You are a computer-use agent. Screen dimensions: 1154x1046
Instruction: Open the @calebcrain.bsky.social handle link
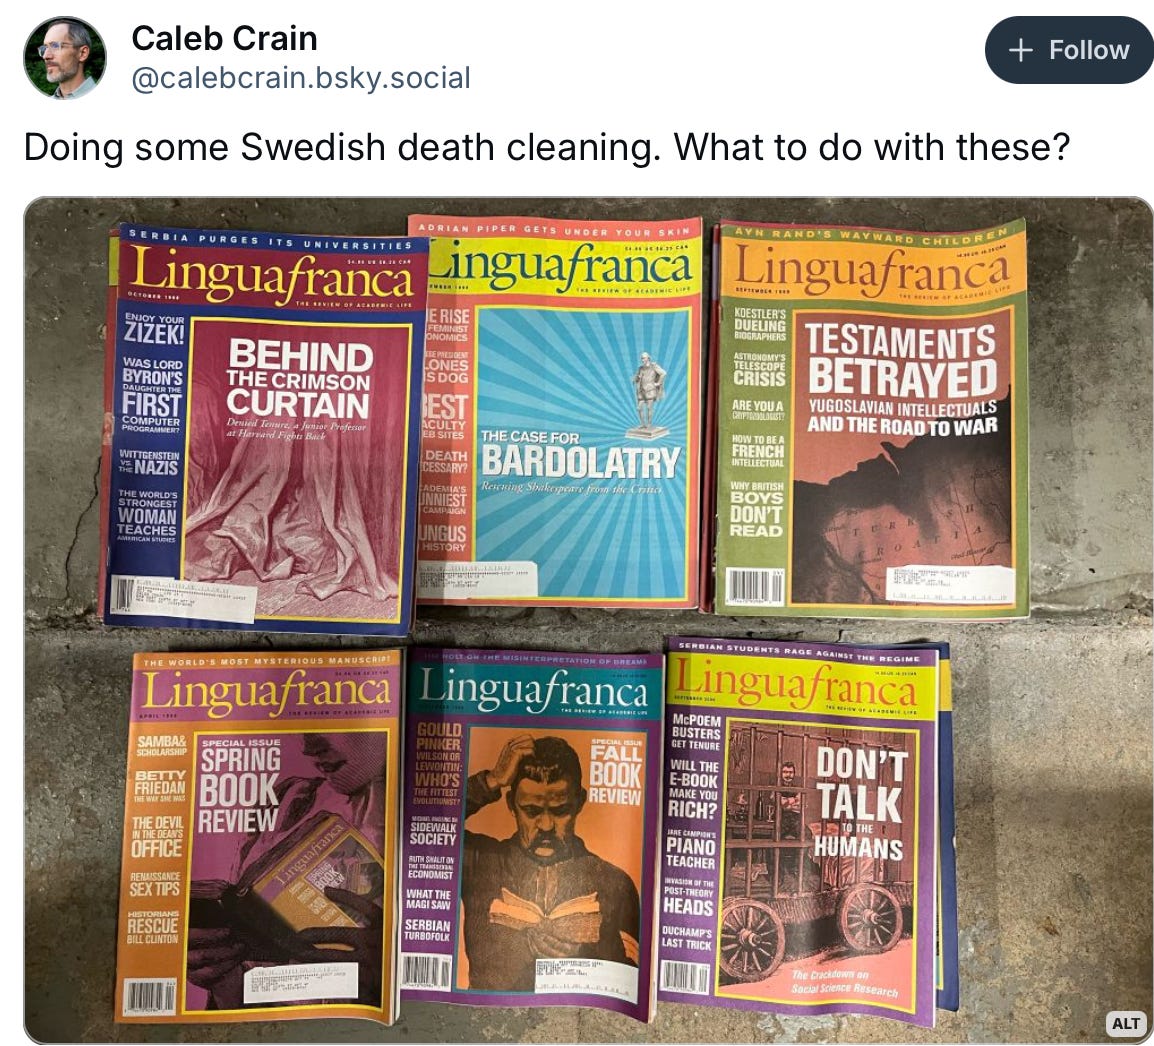(x=301, y=78)
